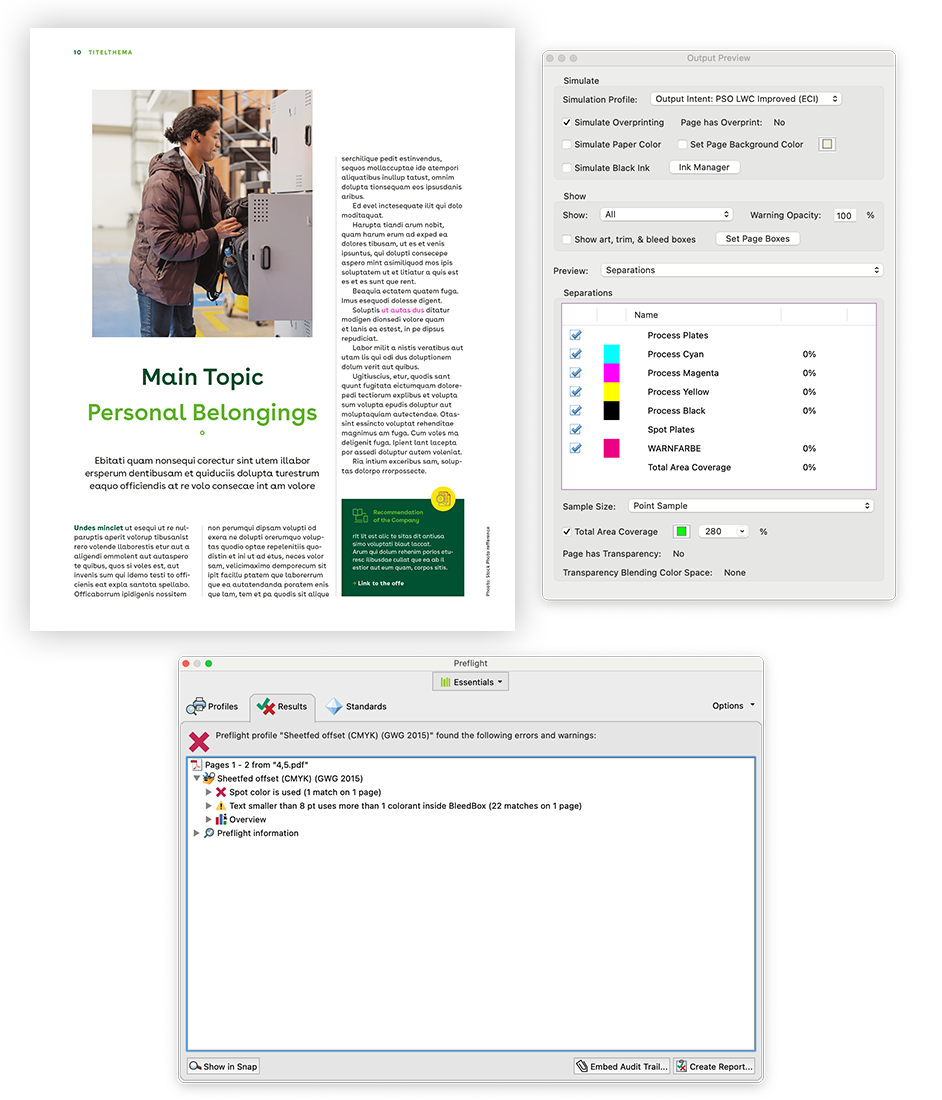Viewport: 942px width, 1100px height.
Task: Click the Standards diamond icon
Action: coord(334,706)
